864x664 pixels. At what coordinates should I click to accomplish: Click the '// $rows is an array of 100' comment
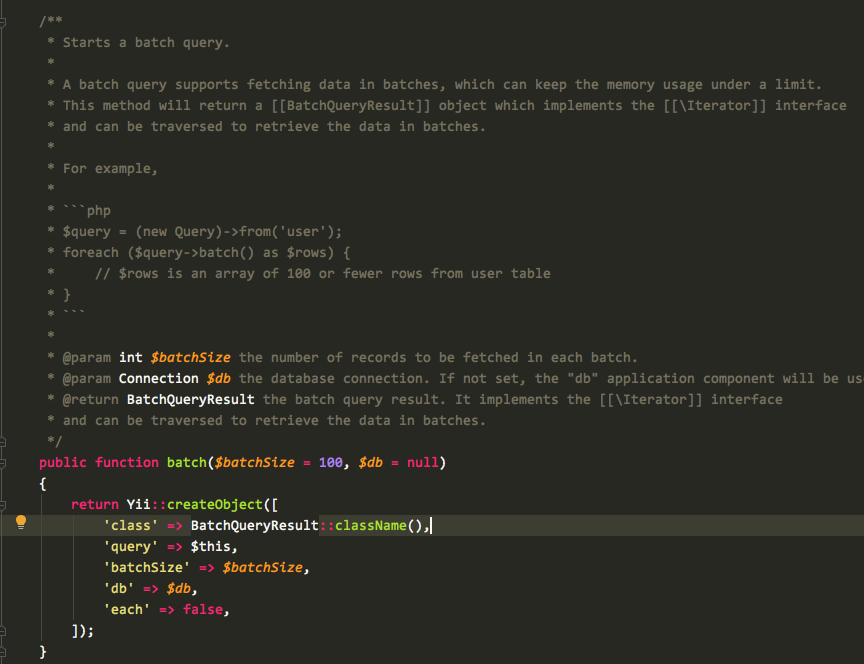coord(322,273)
